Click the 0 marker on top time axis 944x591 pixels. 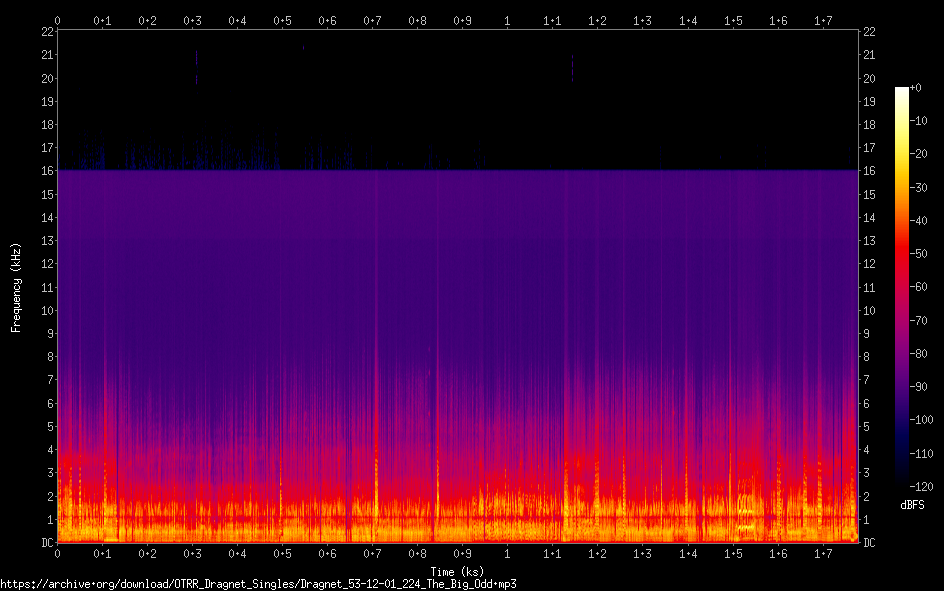[57, 20]
